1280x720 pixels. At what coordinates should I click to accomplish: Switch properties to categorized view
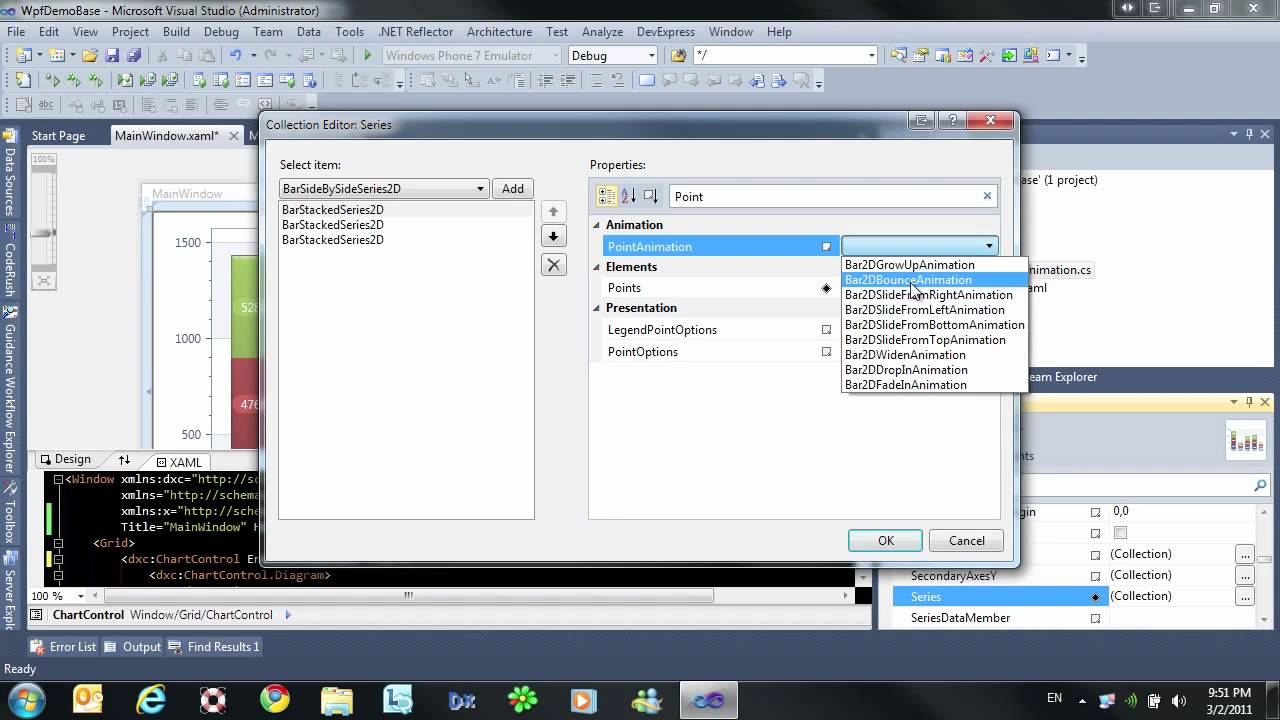pyautogui.click(x=606, y=196)
